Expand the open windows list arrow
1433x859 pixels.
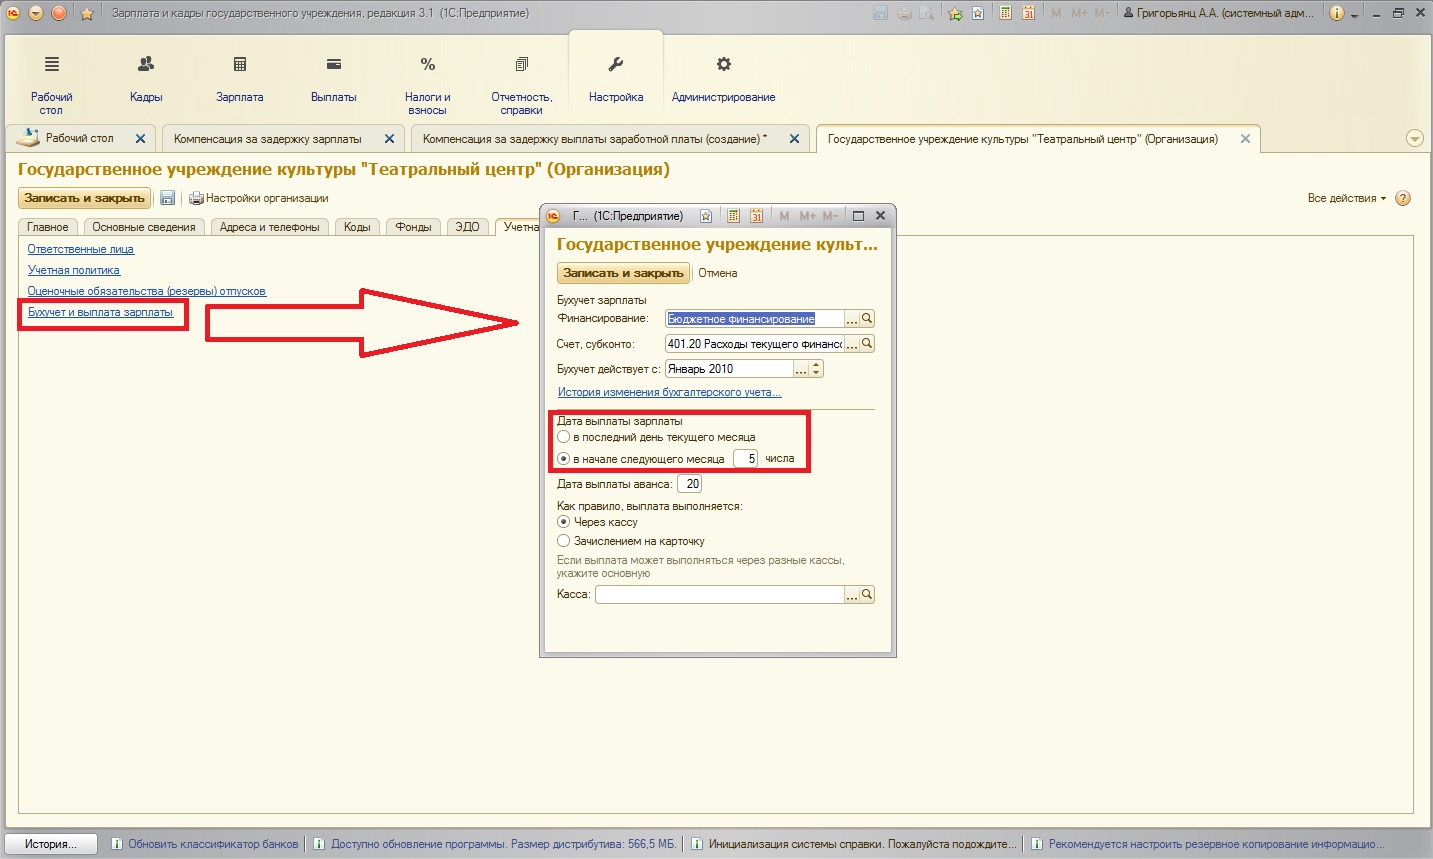(x=1415, y=139)
